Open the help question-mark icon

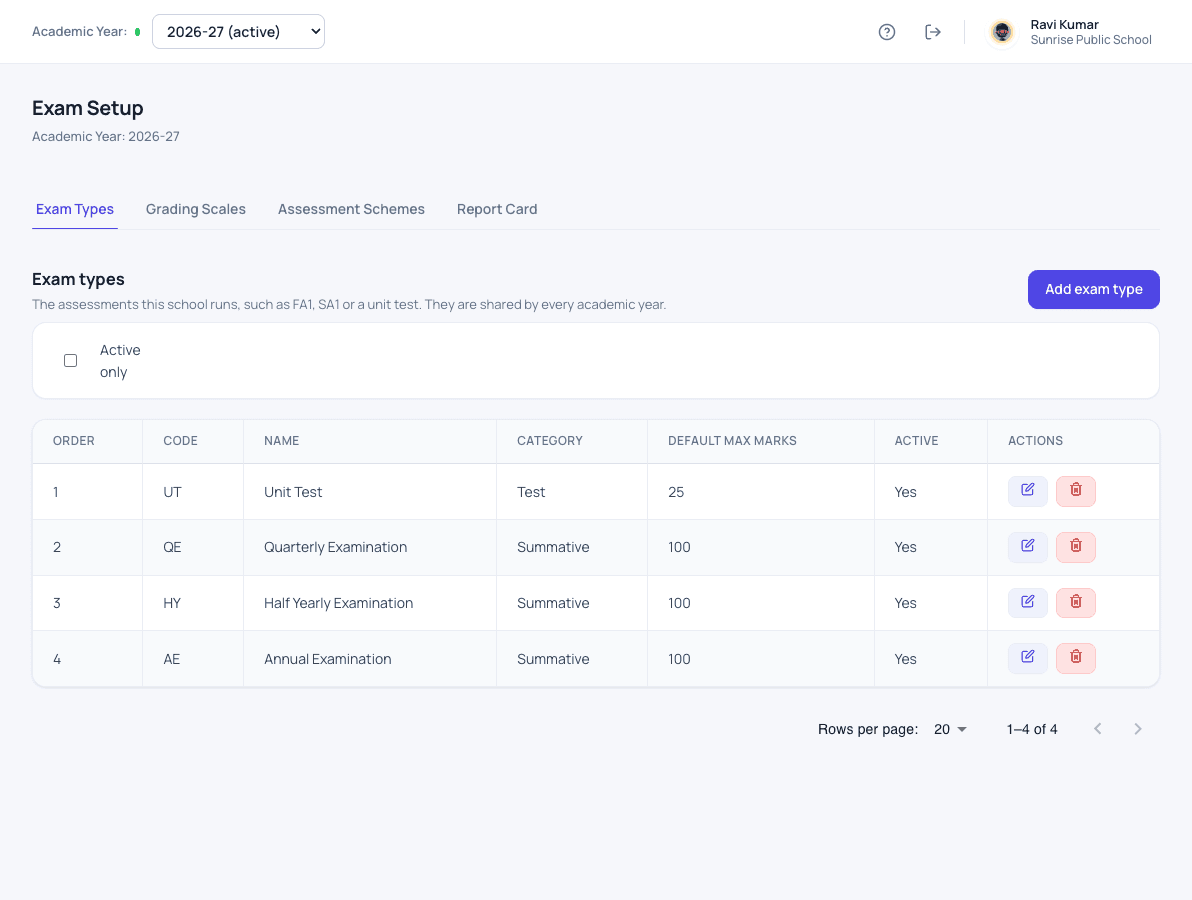[886, 32]
